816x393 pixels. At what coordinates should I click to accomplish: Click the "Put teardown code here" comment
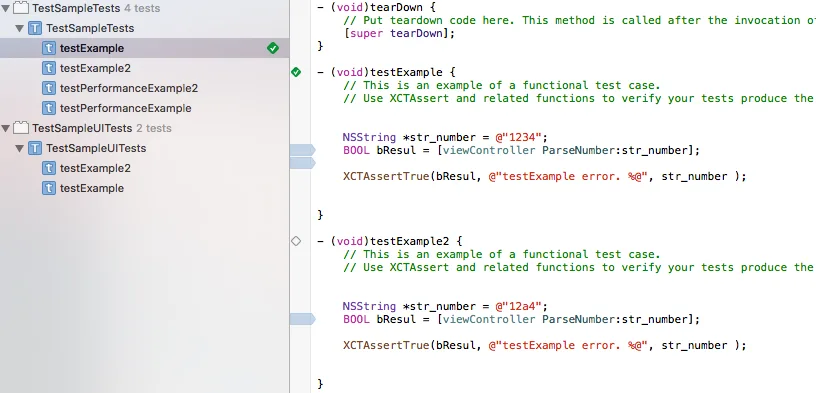tap(579, 20)
